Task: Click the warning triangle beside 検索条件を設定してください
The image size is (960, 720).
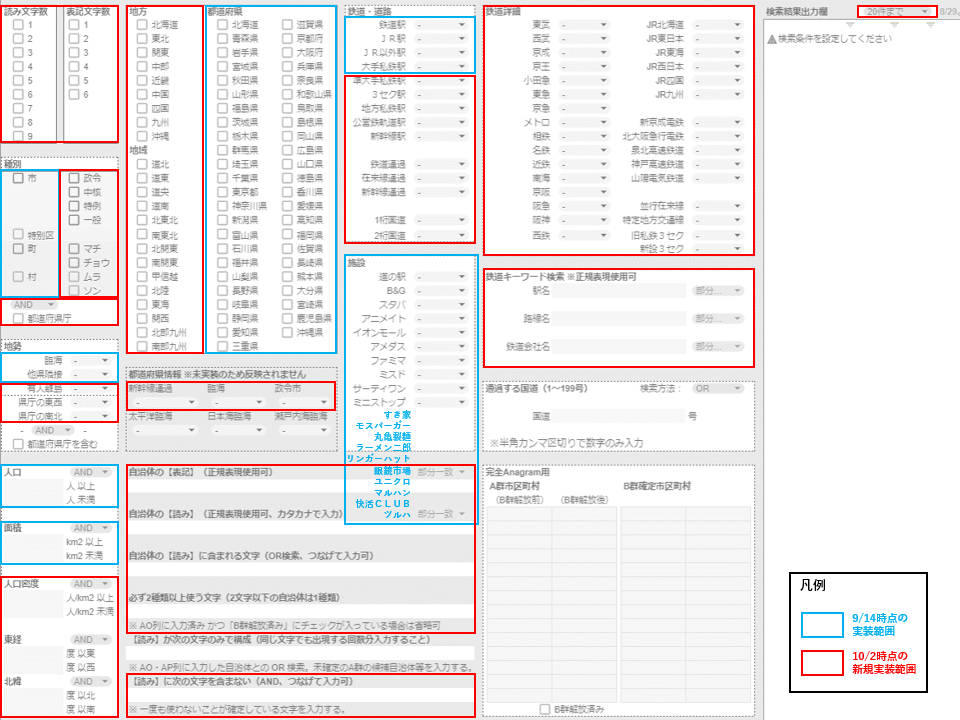Action: tap(772, 39)
